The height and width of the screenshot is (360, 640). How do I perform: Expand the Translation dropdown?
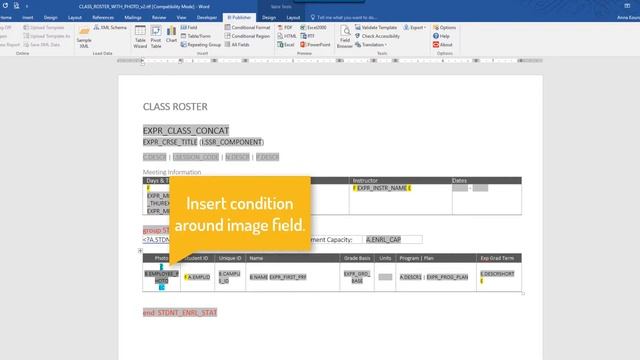pos(371,44)
